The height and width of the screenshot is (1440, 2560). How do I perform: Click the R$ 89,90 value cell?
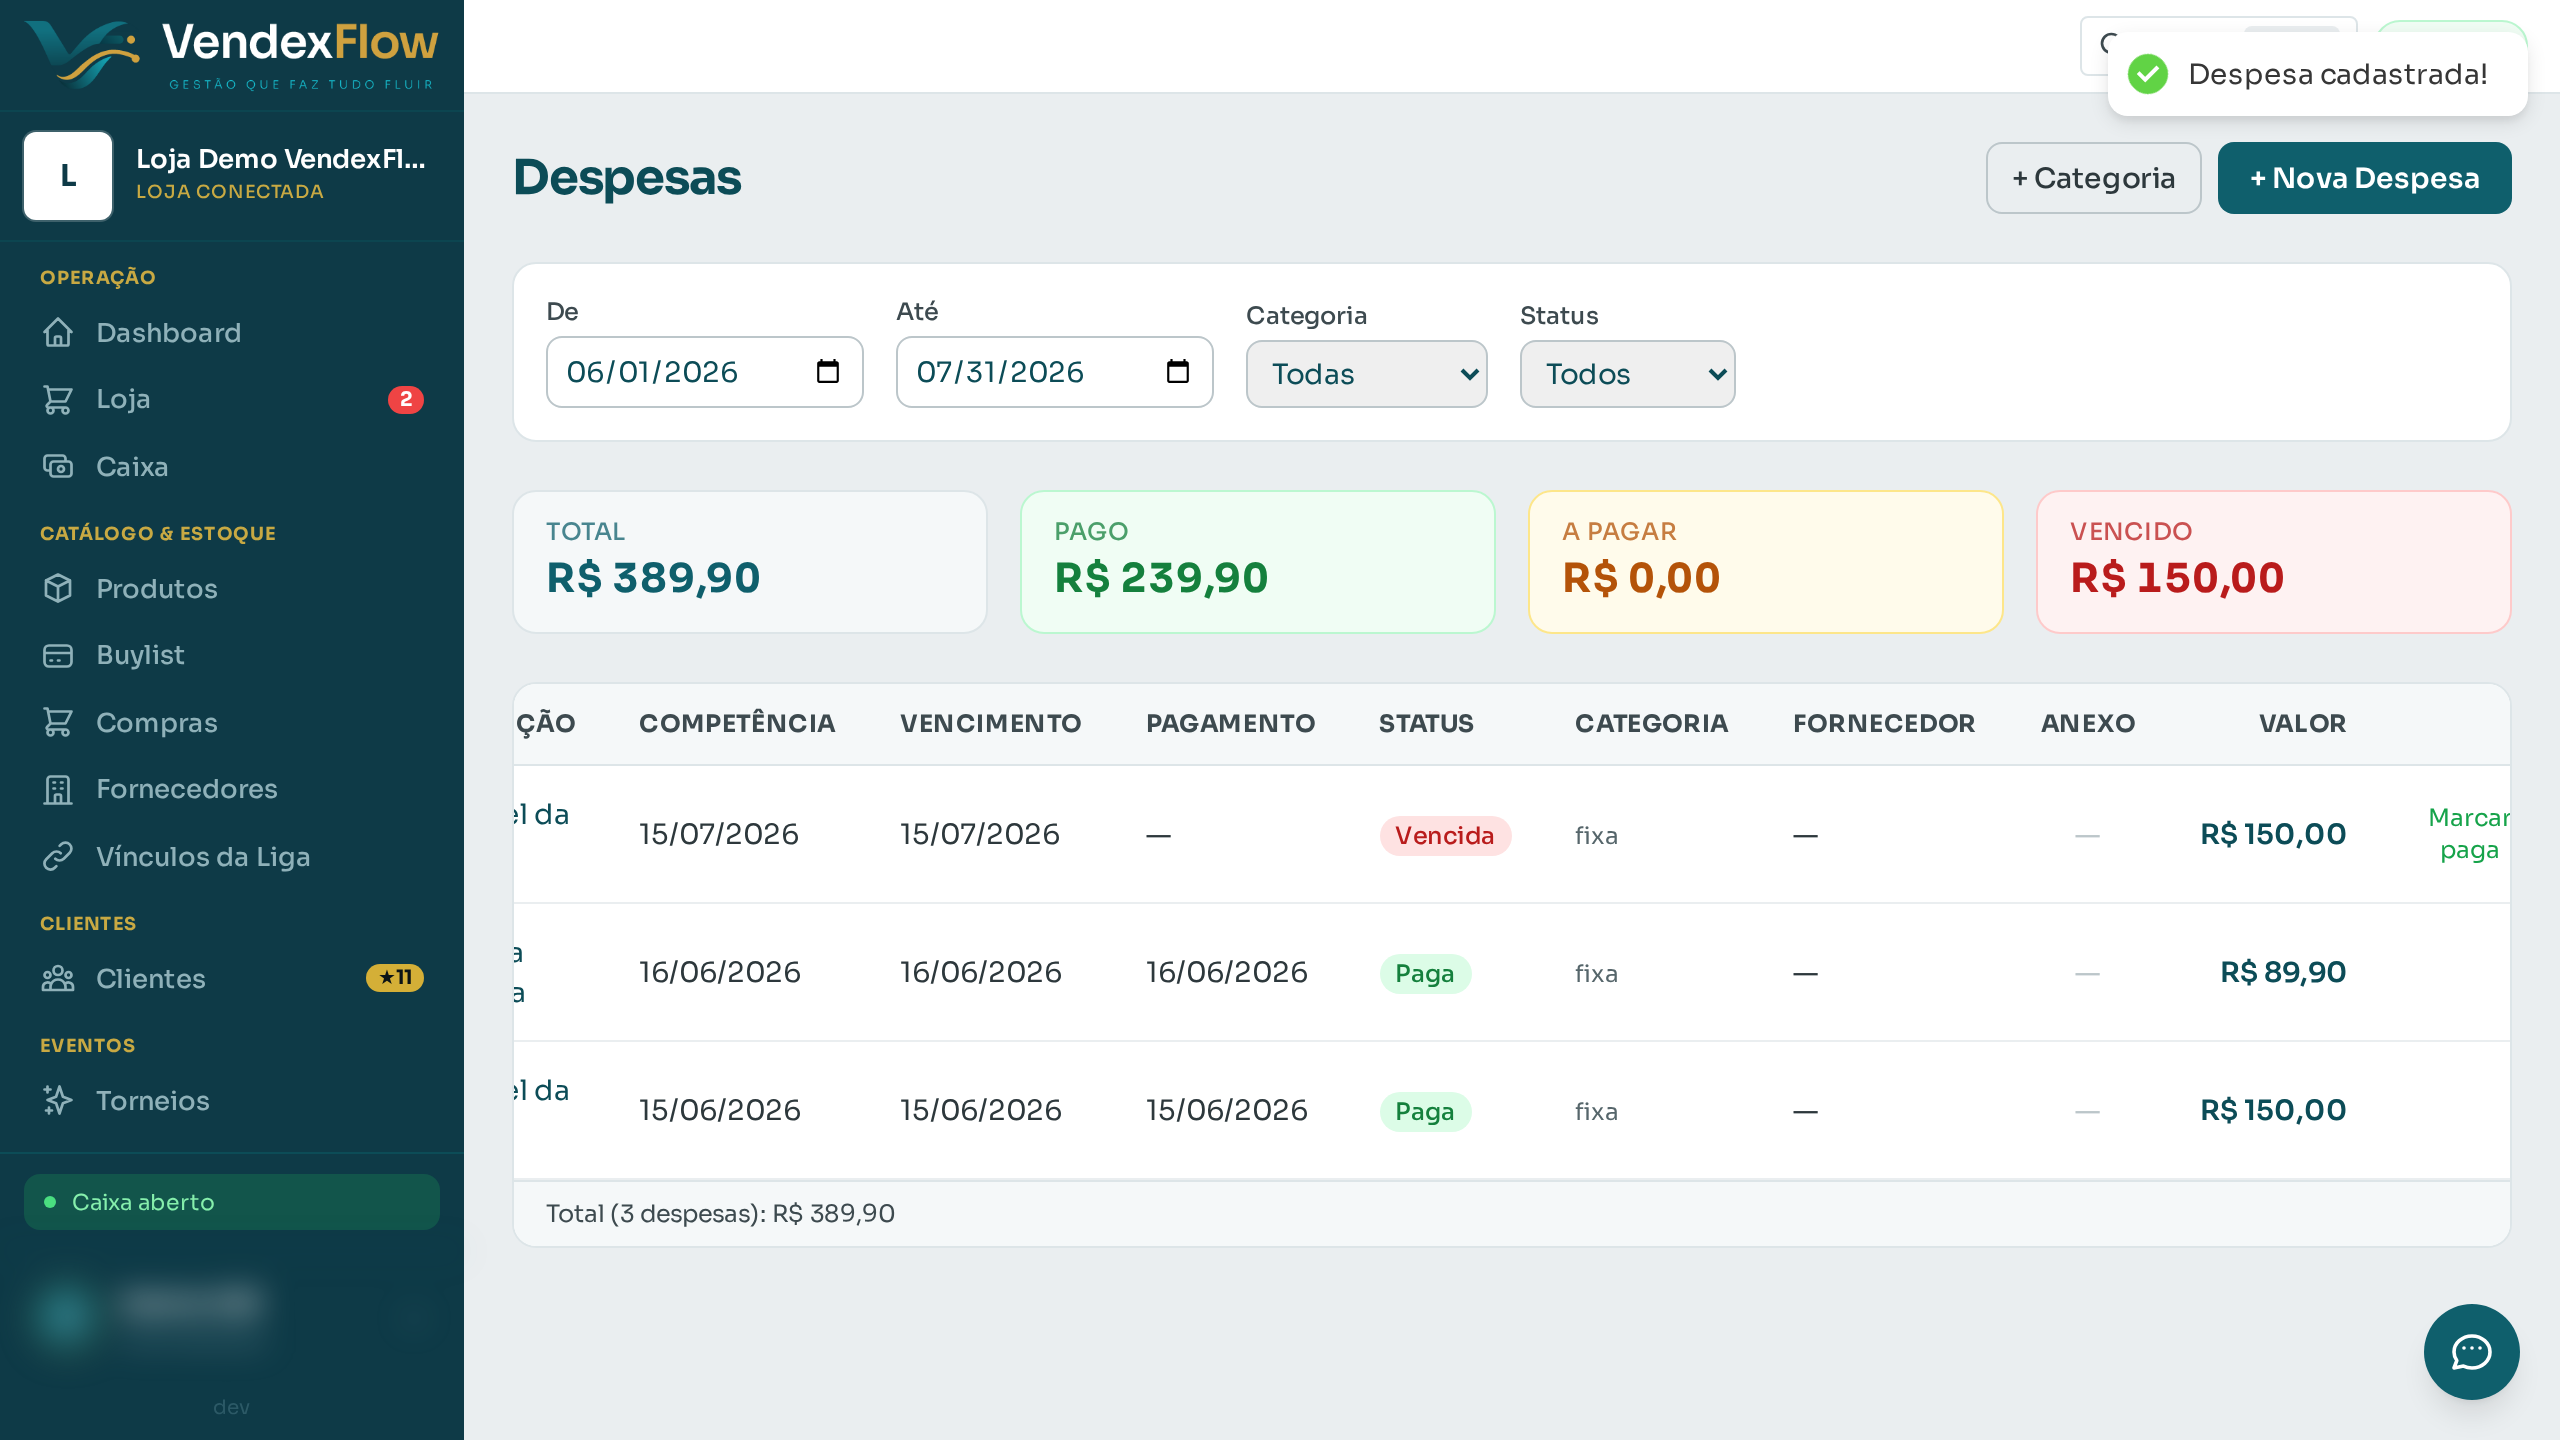[x=2283, y=972]
